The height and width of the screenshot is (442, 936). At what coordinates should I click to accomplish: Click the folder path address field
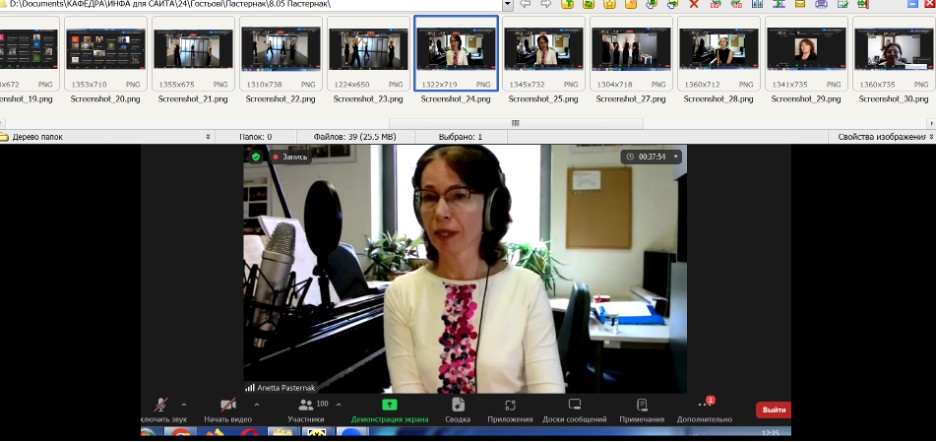pyautogui.click(x=251, y=4)
